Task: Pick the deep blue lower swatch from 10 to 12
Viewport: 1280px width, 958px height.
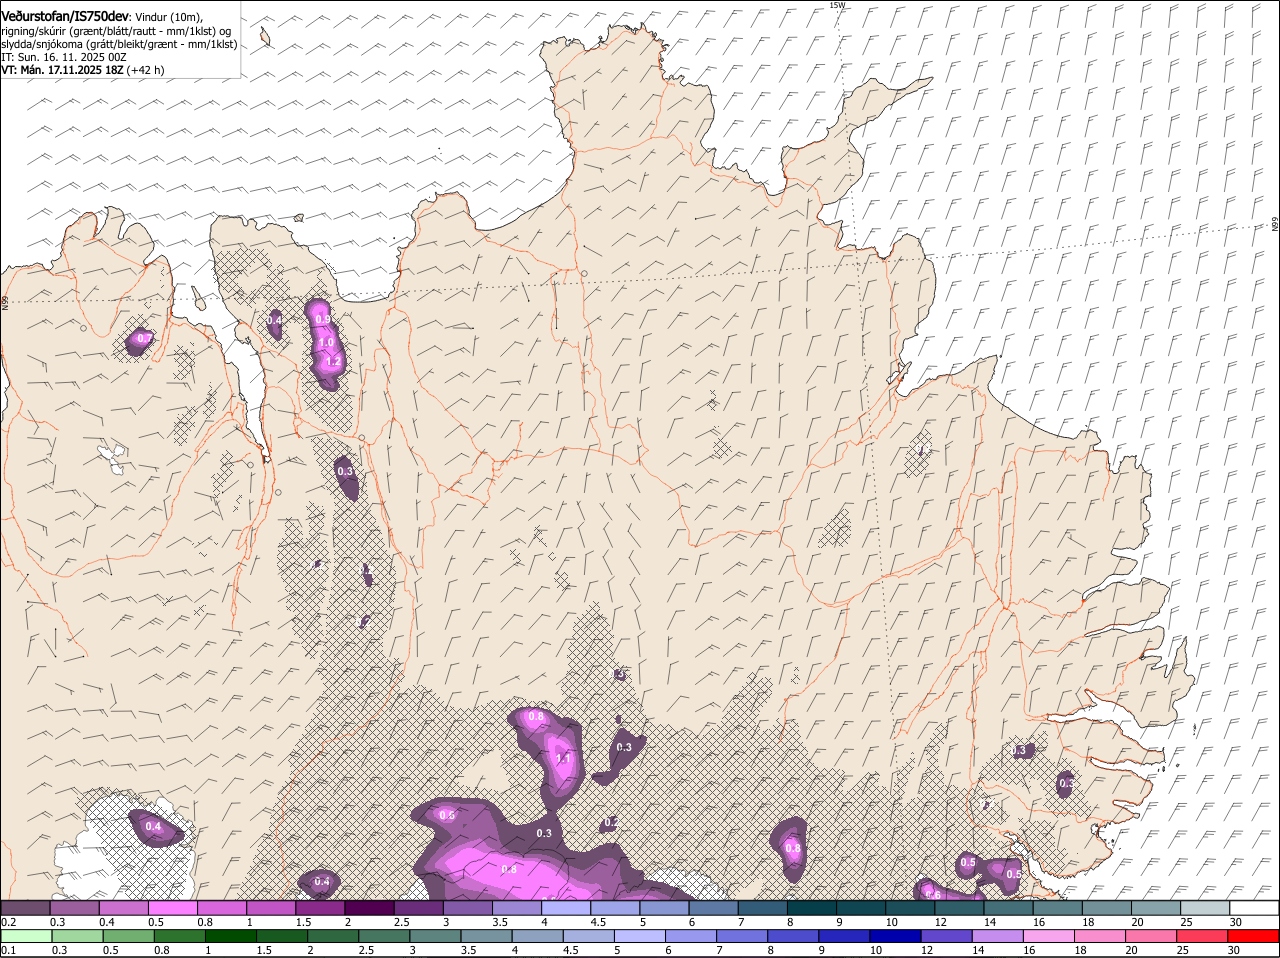Action: click(x=895, y=936)
